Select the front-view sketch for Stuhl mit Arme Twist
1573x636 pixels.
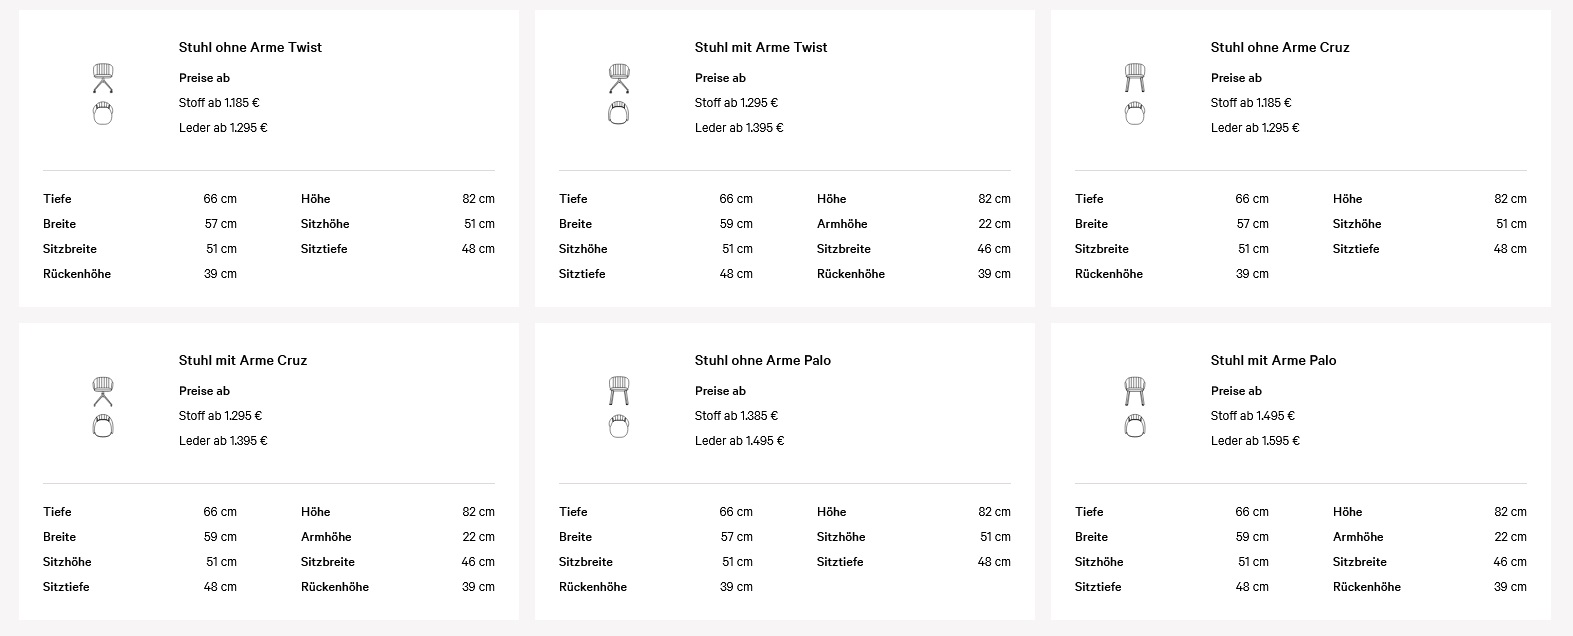click(619, 78)
